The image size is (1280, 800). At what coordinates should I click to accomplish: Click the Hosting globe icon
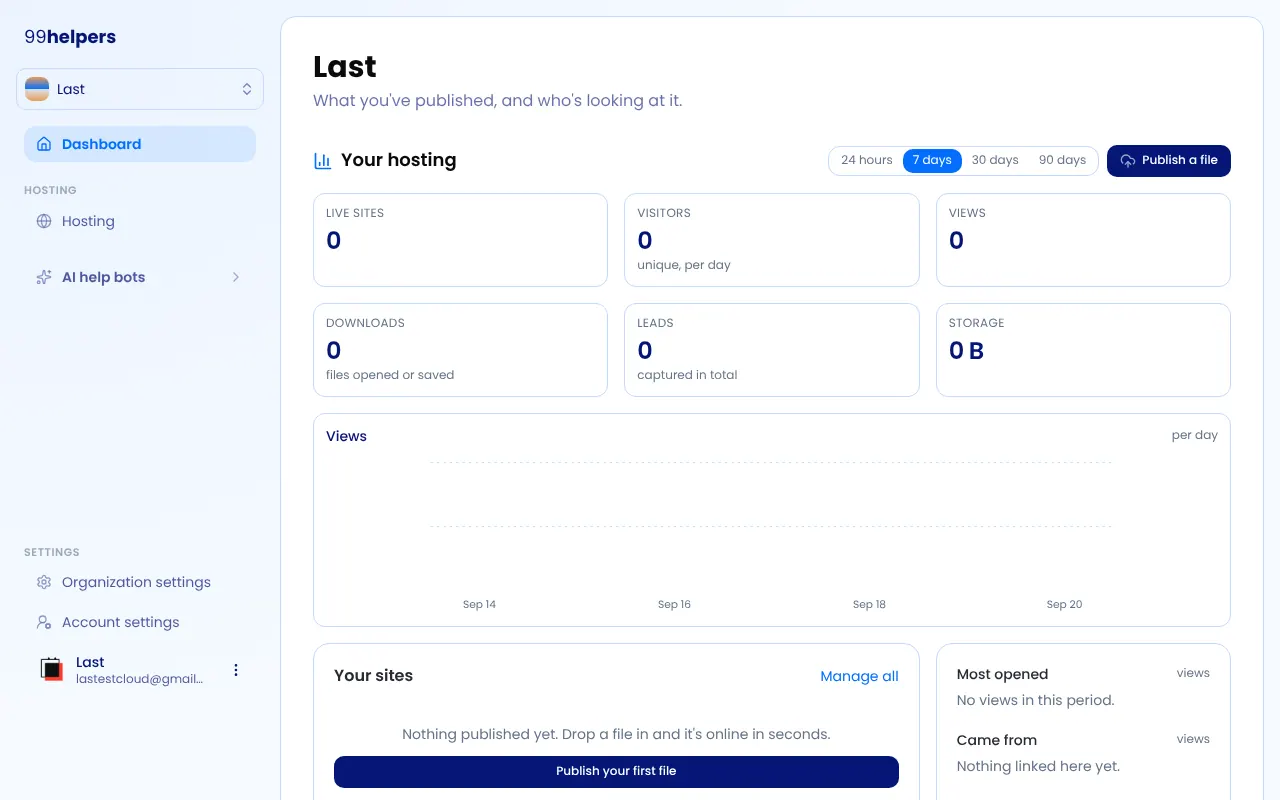(x=44, y=221)
